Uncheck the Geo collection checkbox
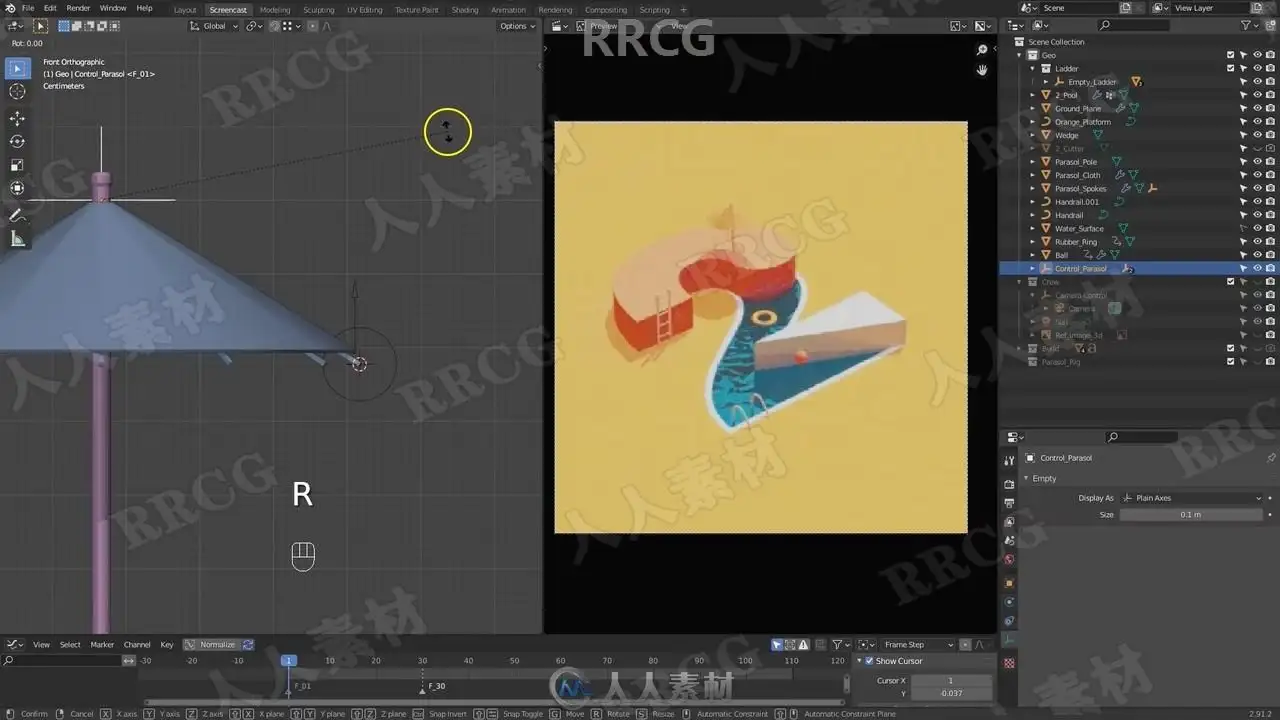The width and height of the screenshot is (1280, 720). pyautogui.click(x=1231, y=55)
